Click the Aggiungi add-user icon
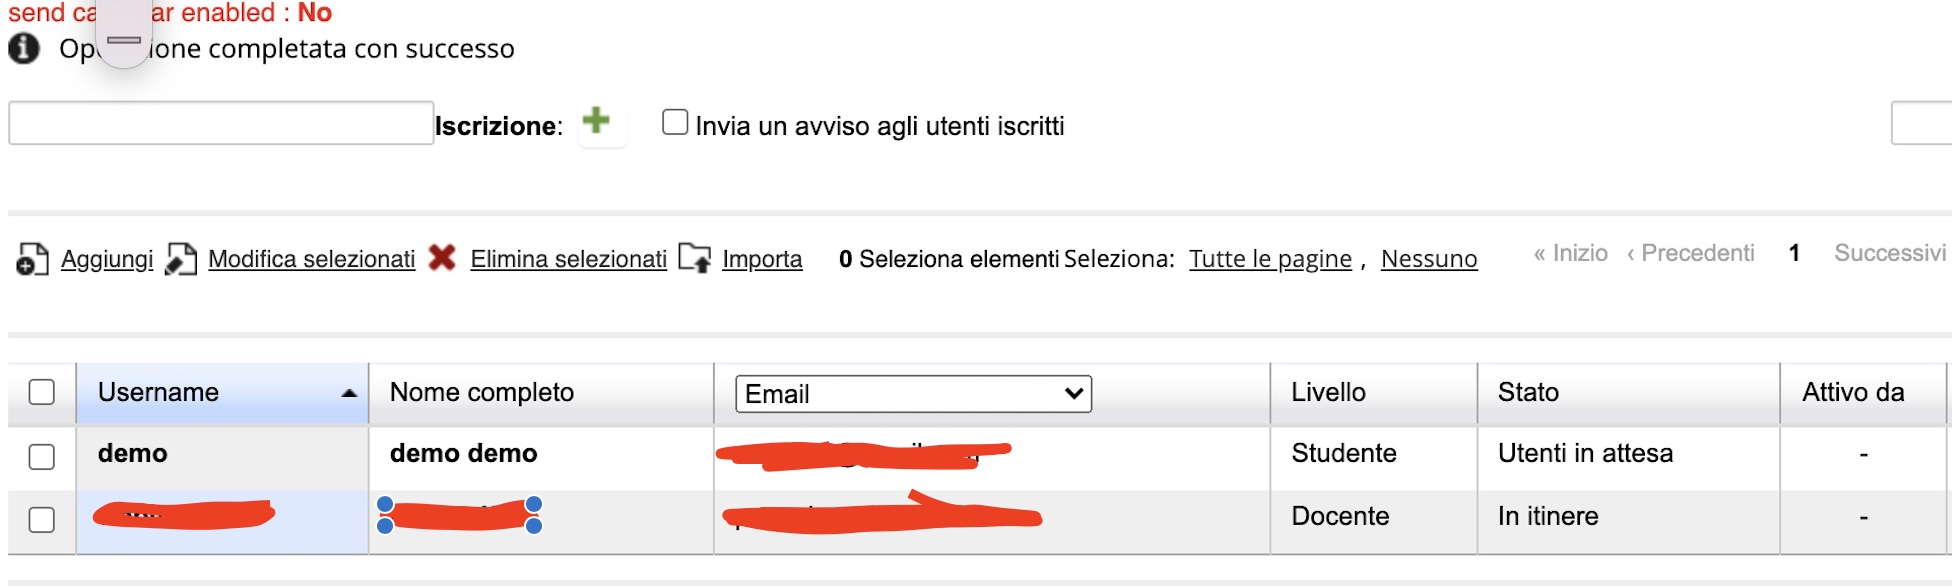 [x=32, y=259]
